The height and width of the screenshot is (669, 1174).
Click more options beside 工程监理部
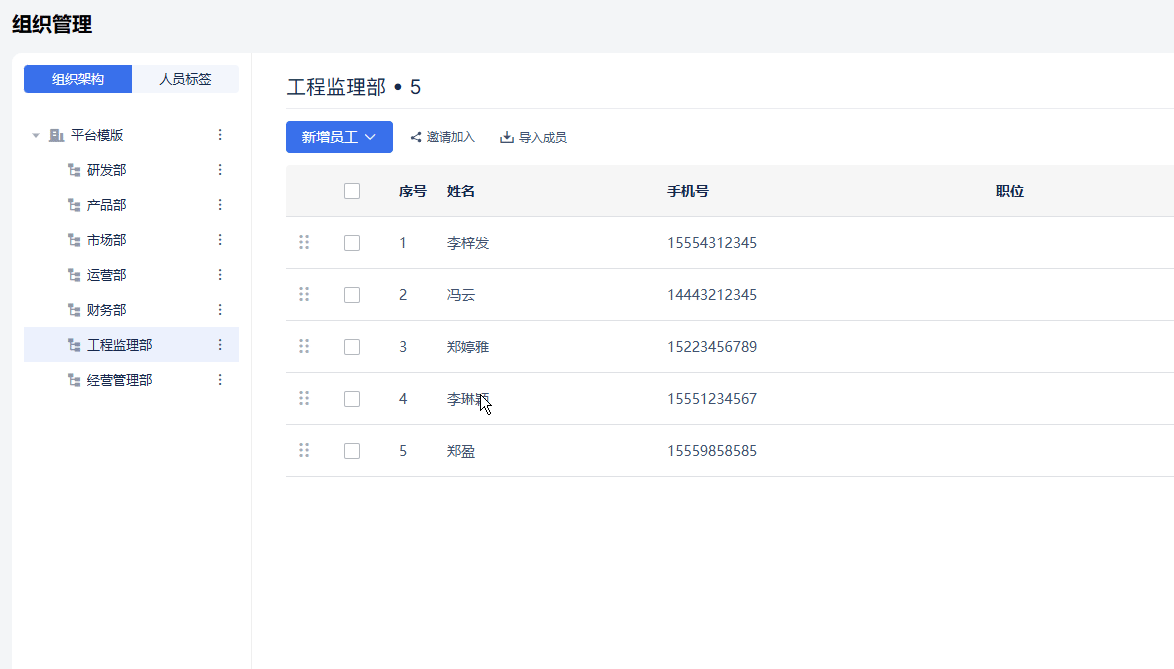(x=220, y=345)
